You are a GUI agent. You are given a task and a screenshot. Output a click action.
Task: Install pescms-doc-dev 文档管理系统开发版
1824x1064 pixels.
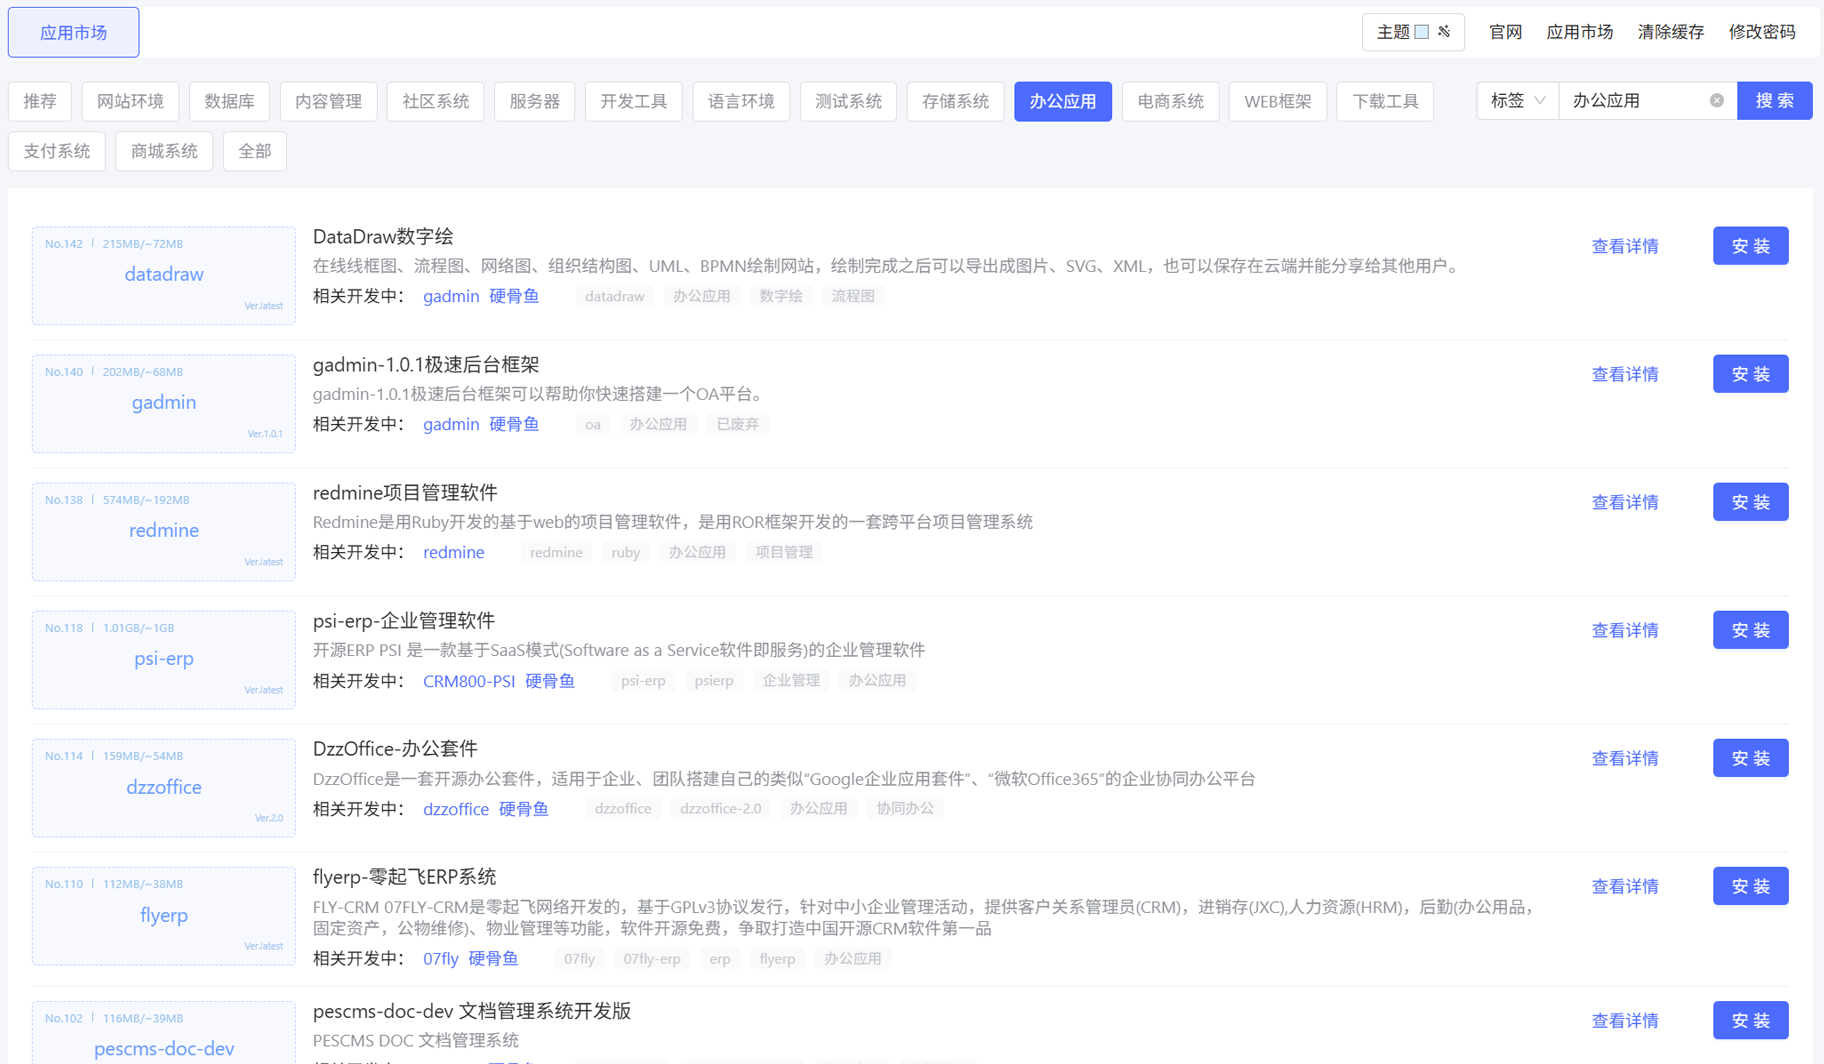tap(1750, 1020)
